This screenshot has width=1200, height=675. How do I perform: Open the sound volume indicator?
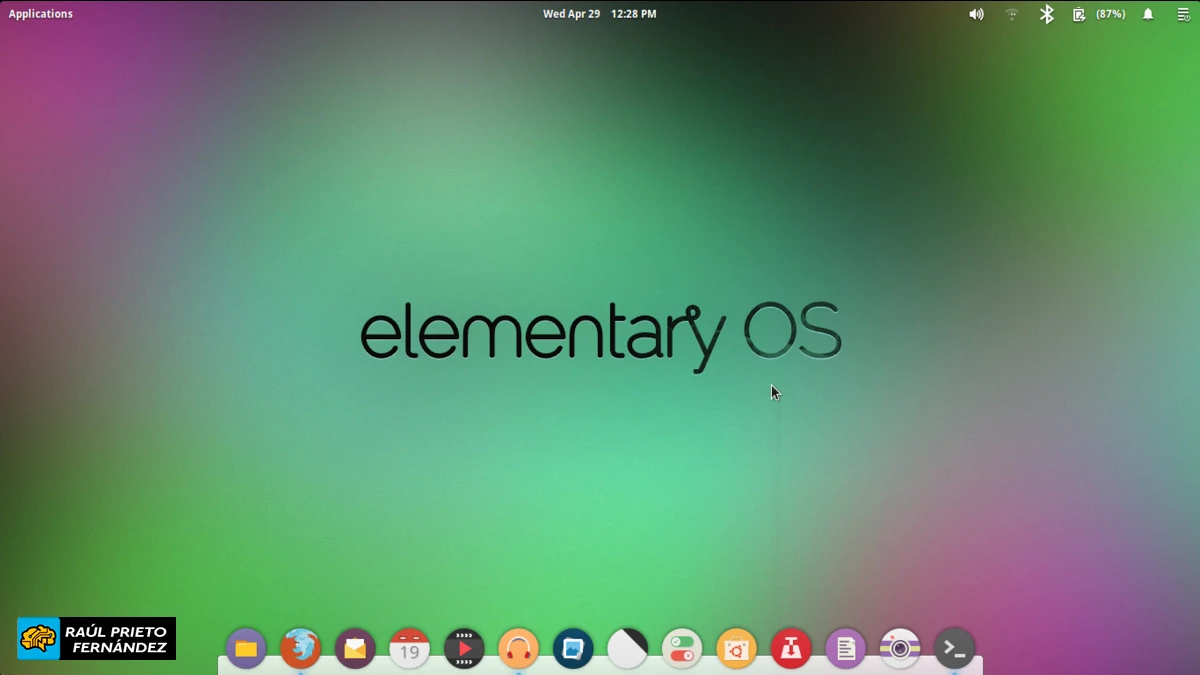coord(976,14)
